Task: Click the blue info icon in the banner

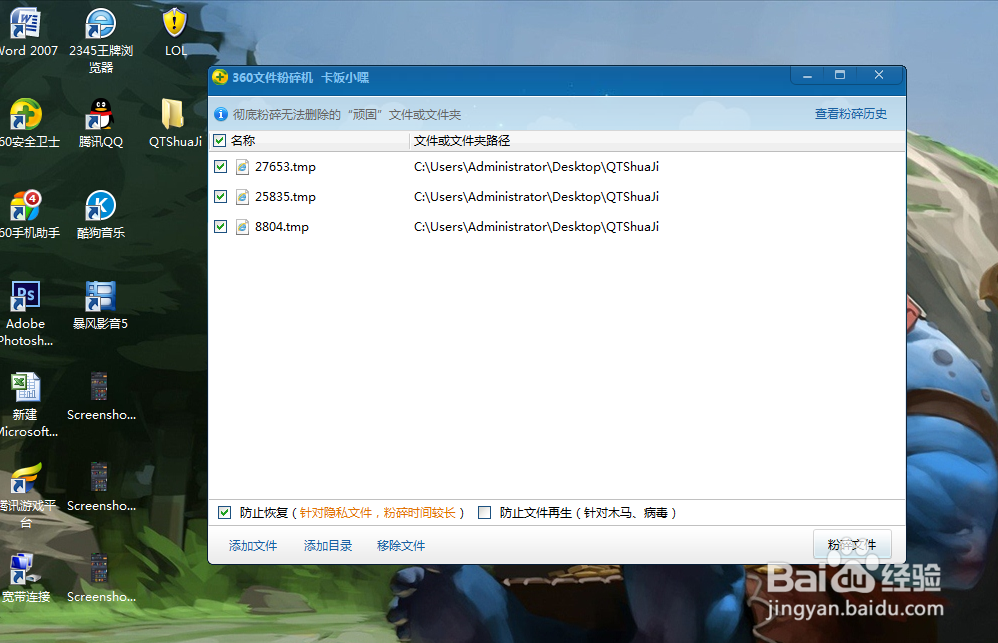Action: click(x=221, y=114)
